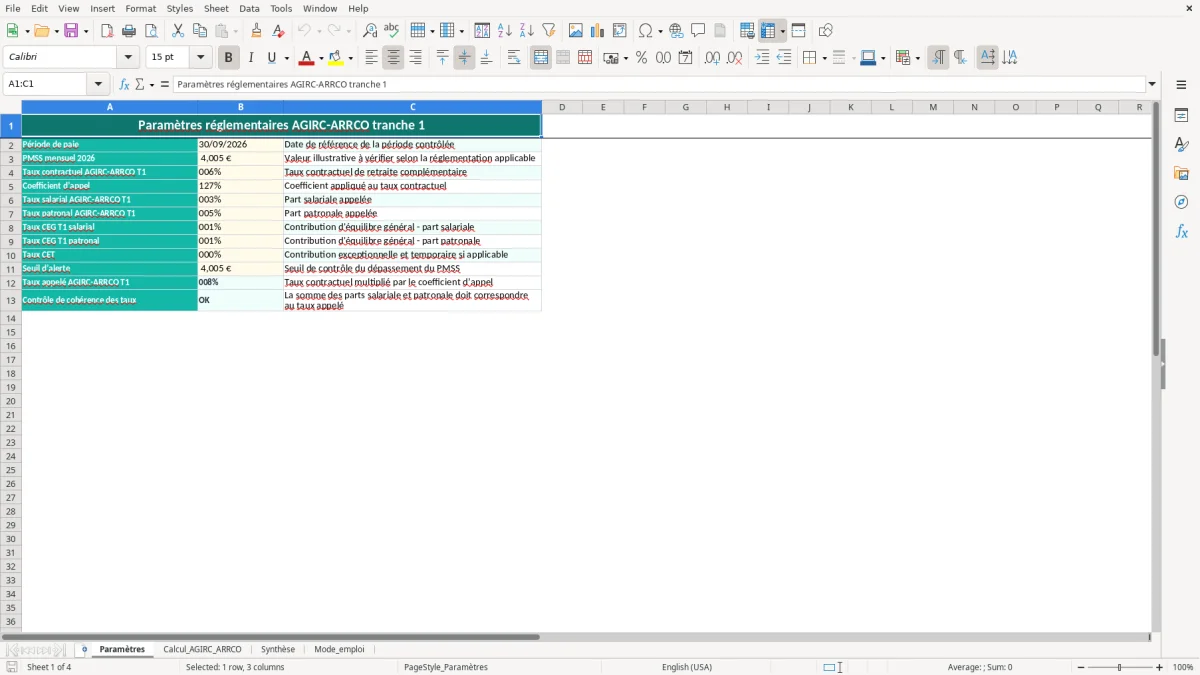Open Name Box dropdown arrow
The width and height of the screenshot is (1200, 675).
coord(98,84)
